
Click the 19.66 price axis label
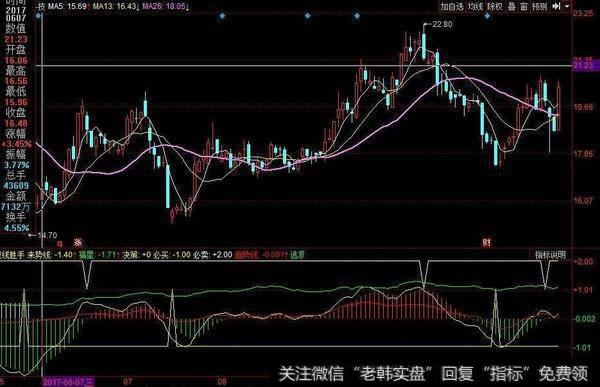[583, 107]
